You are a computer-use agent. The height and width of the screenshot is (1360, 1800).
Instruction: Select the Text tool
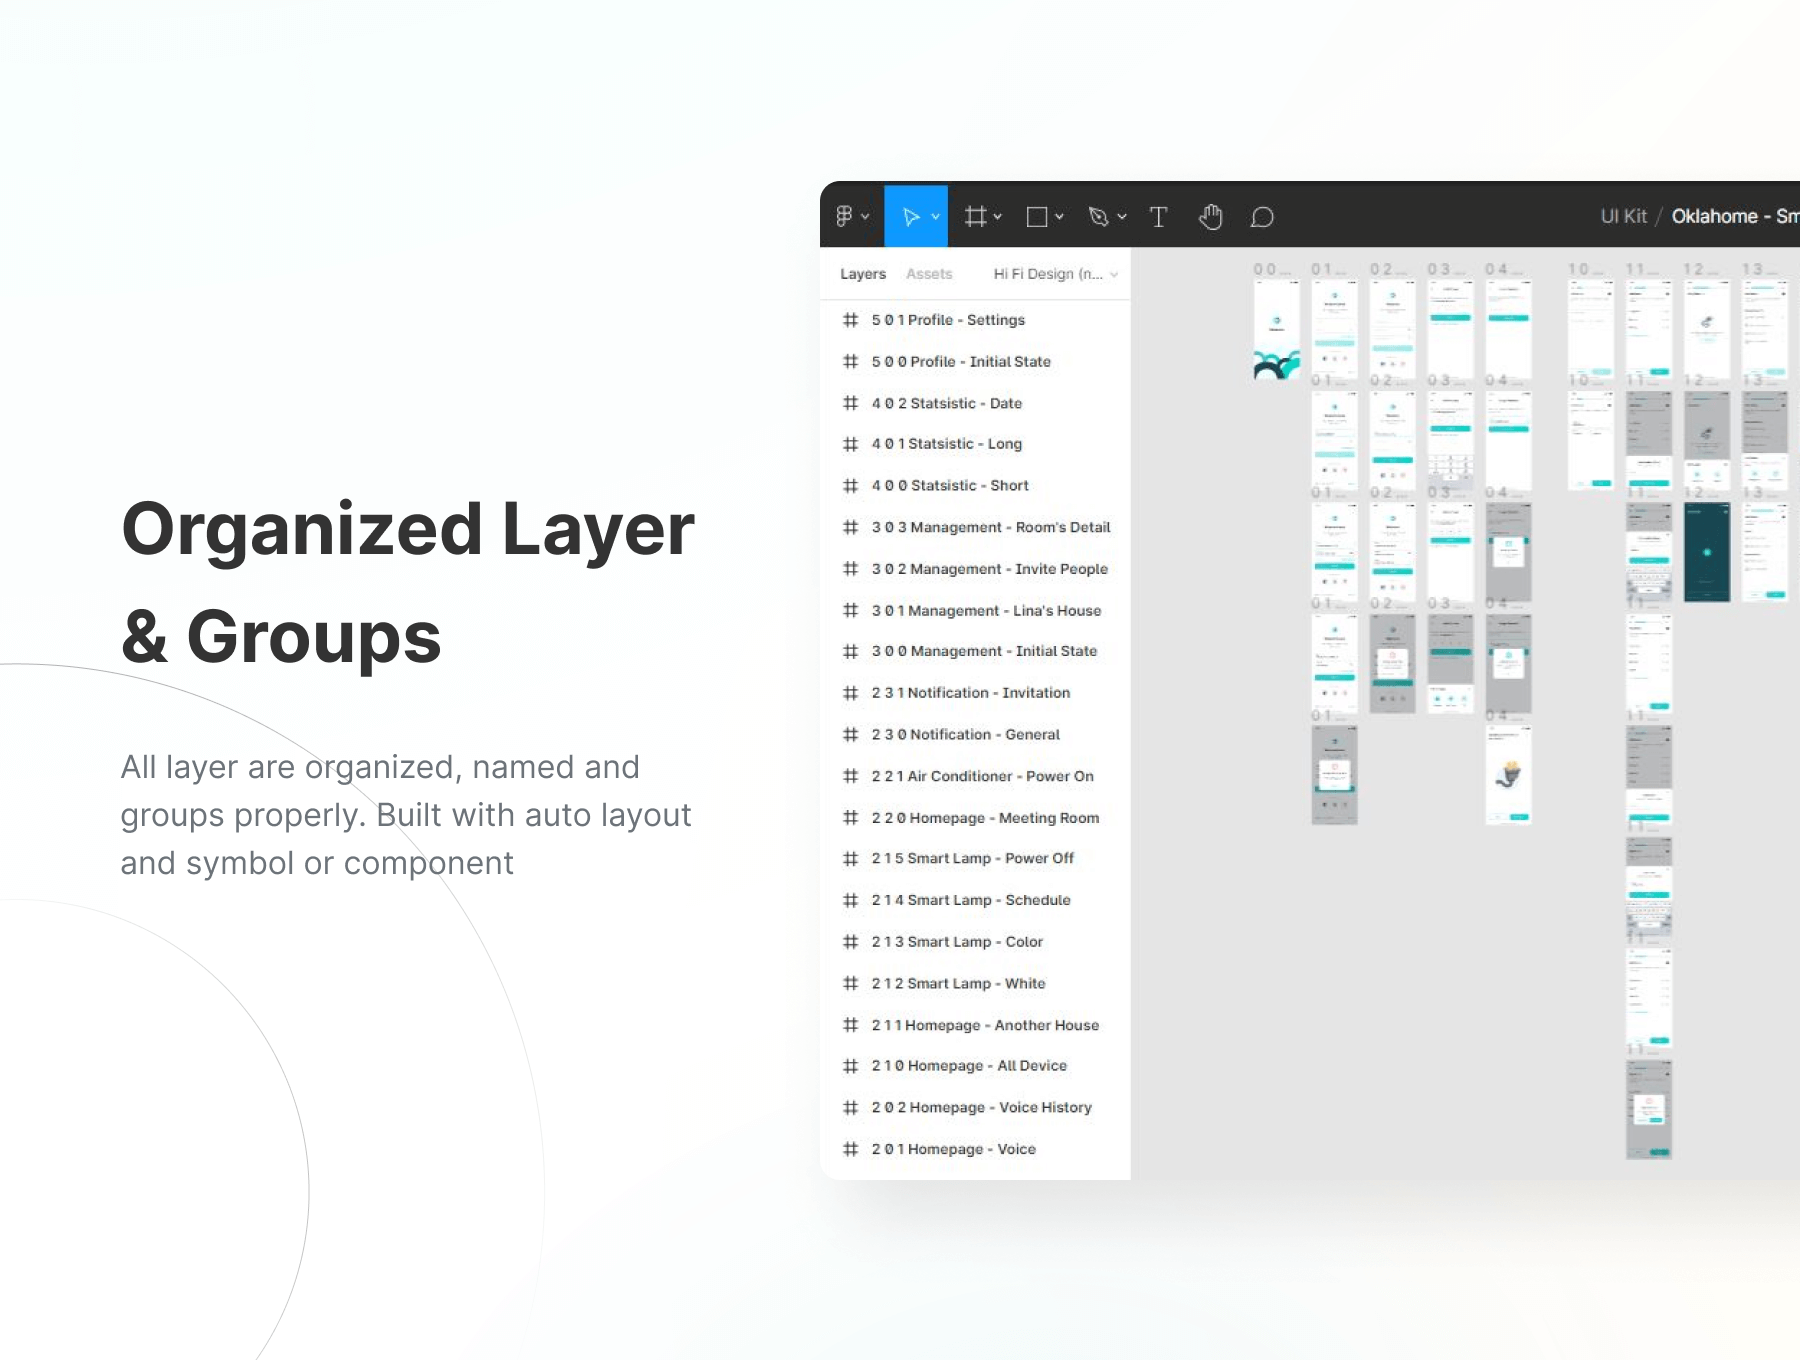(1159, 217)
